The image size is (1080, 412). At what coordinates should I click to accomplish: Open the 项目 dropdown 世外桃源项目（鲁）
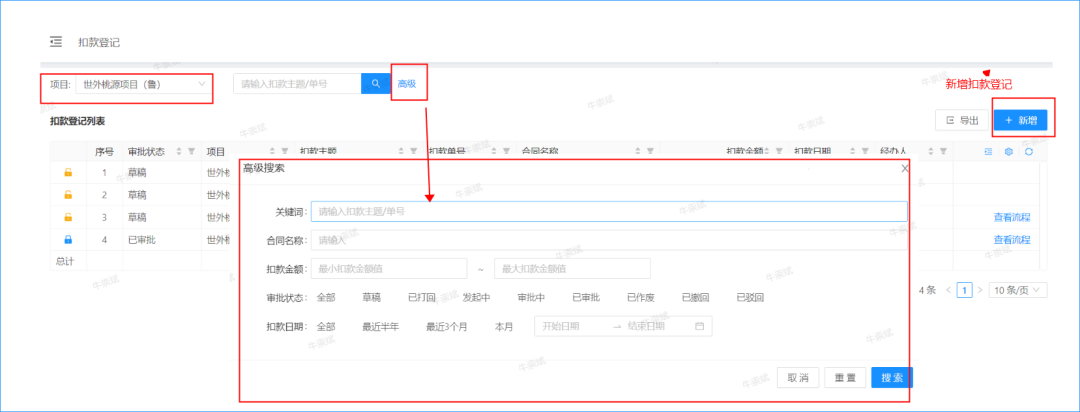[x=143, y=84]
